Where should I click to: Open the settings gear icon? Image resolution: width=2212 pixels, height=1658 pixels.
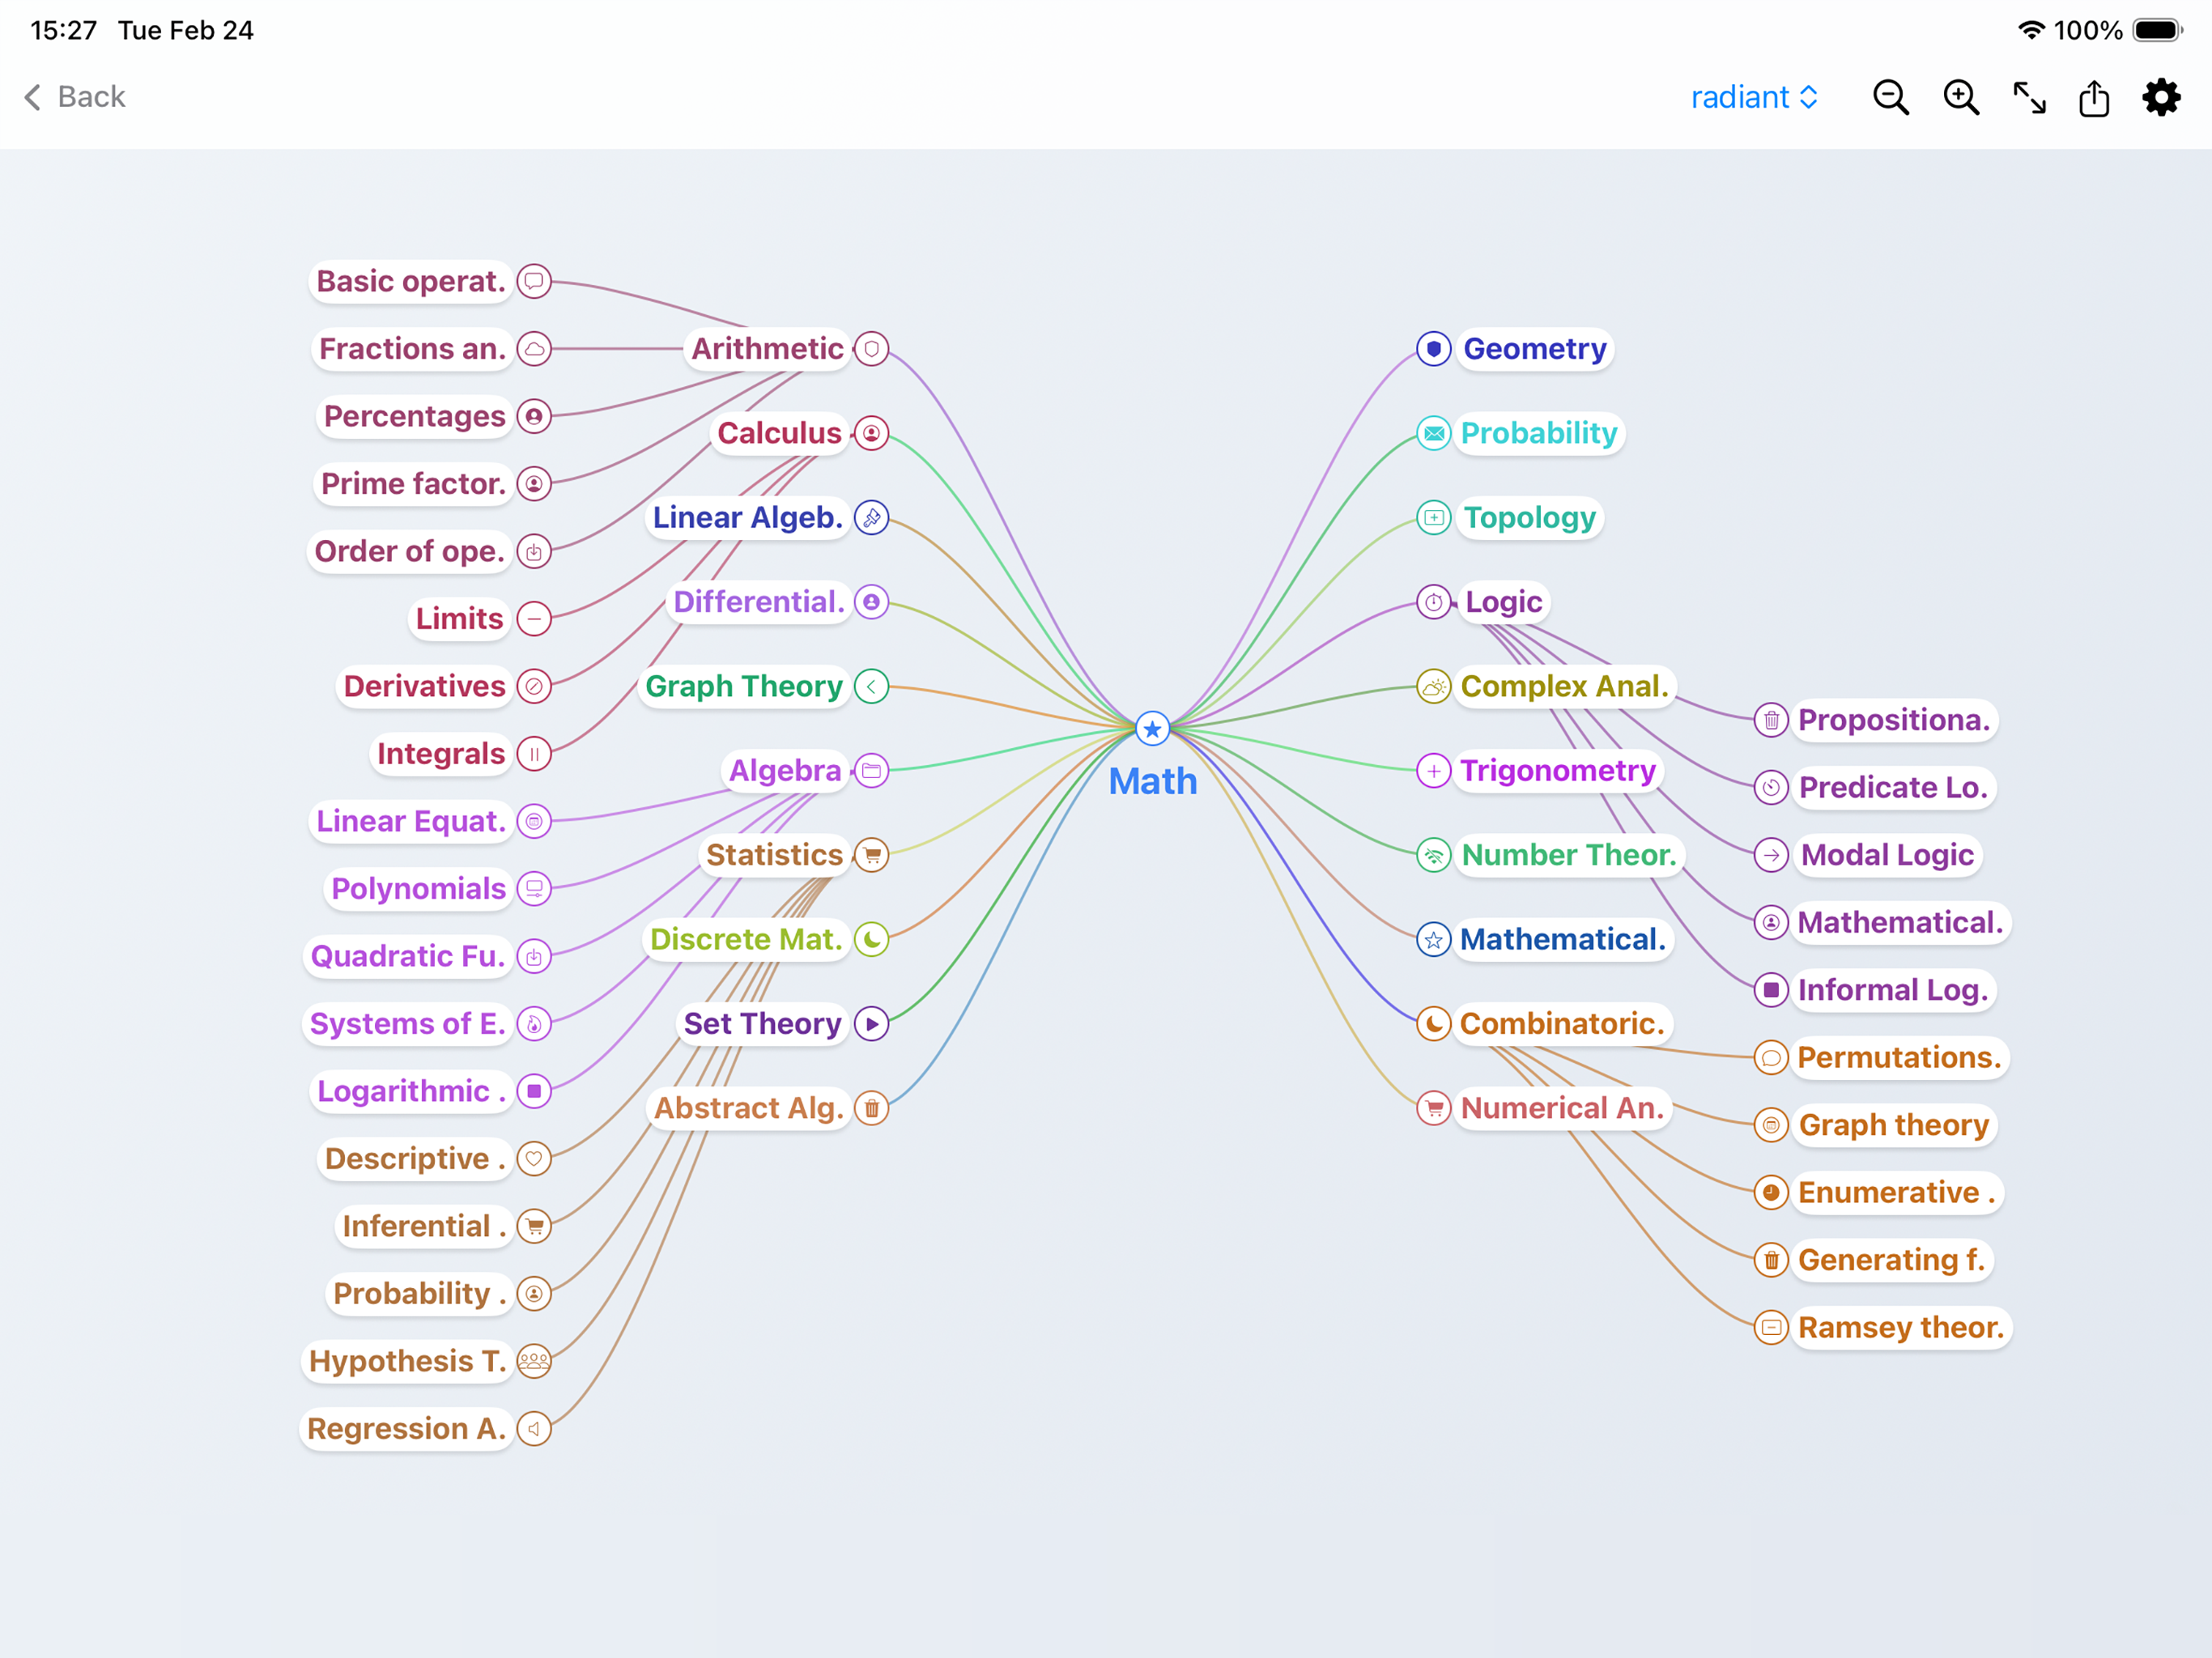2161,97
